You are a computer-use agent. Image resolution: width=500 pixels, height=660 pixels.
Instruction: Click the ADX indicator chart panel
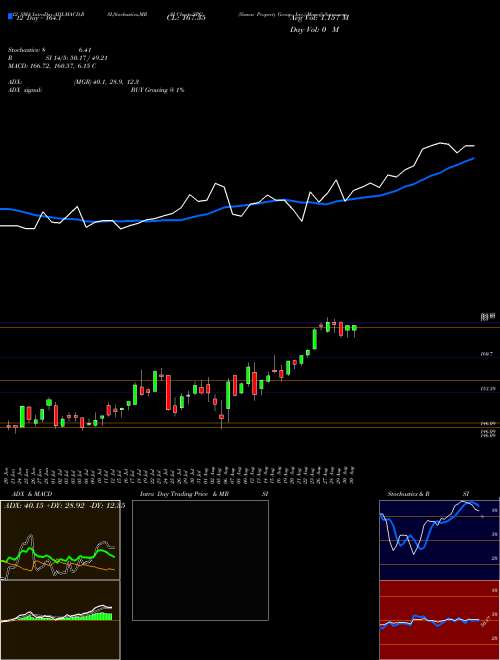60,540
